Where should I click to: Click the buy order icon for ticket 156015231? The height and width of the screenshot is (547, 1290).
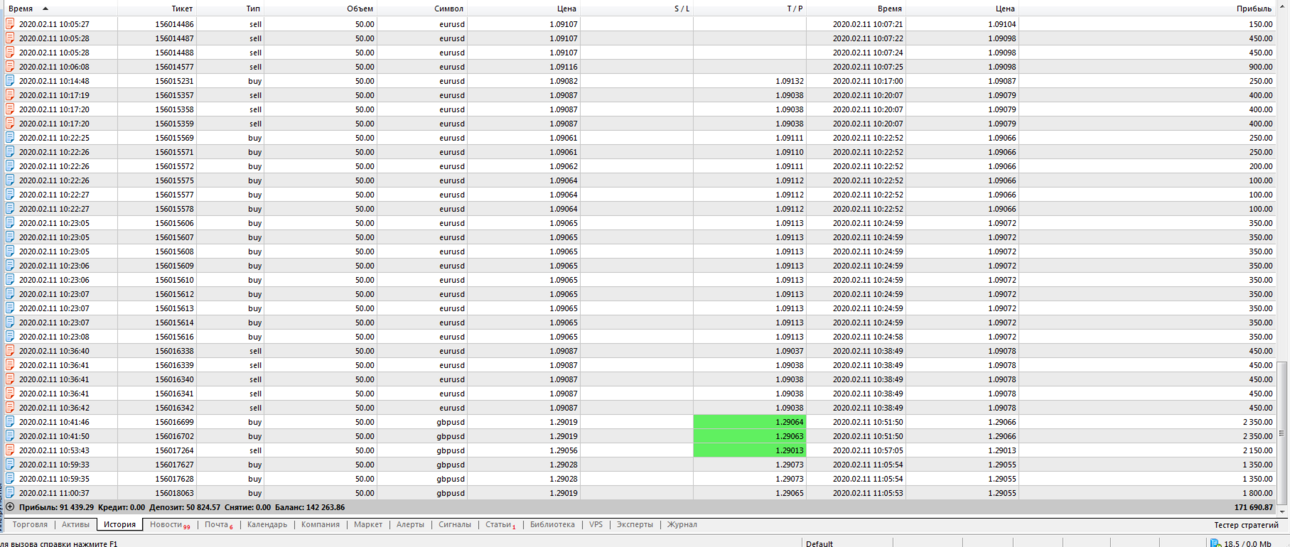coord(10,80)
